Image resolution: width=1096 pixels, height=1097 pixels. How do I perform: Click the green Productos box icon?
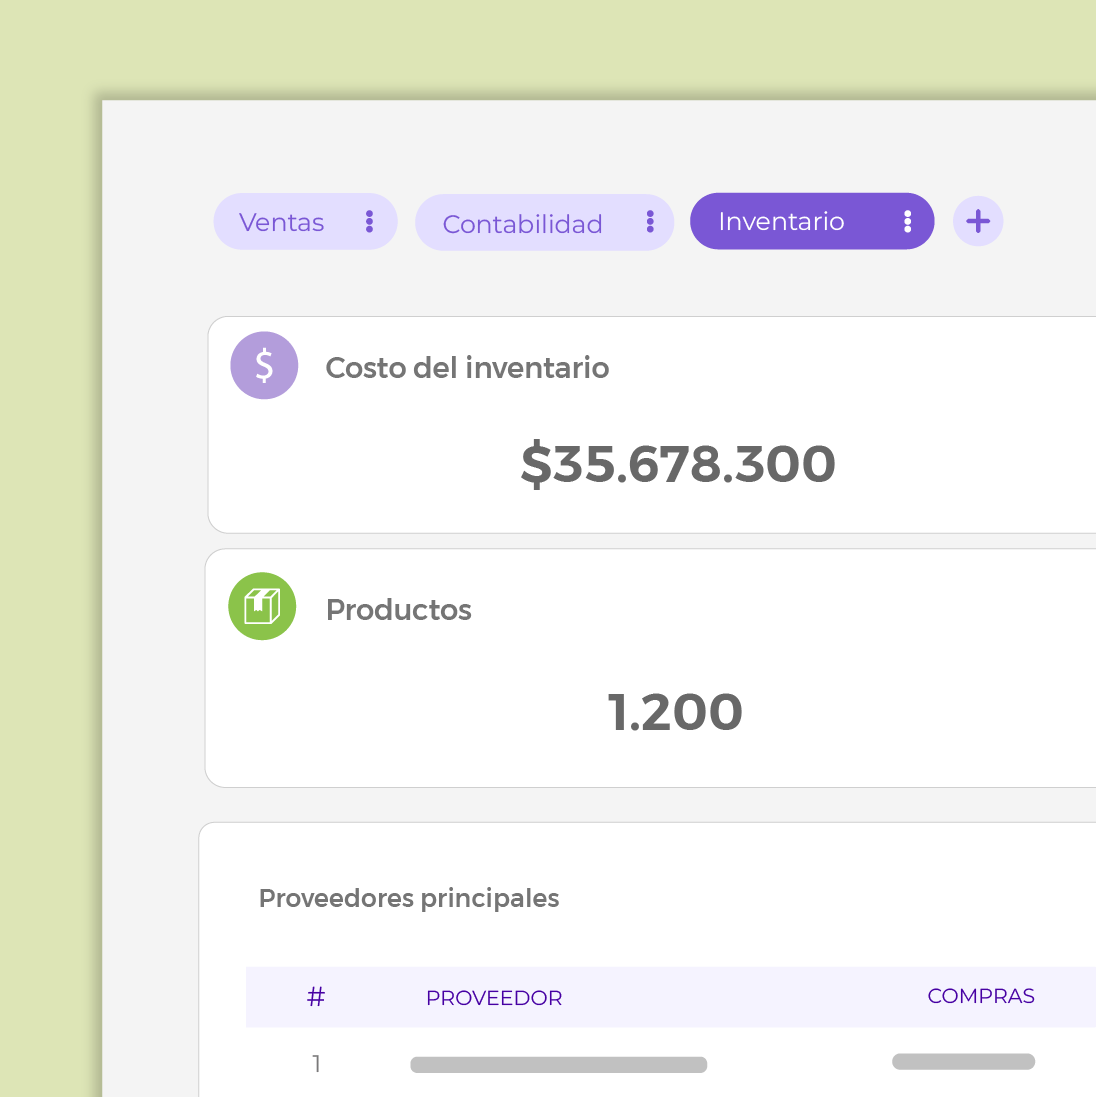[x=262, y=606]
